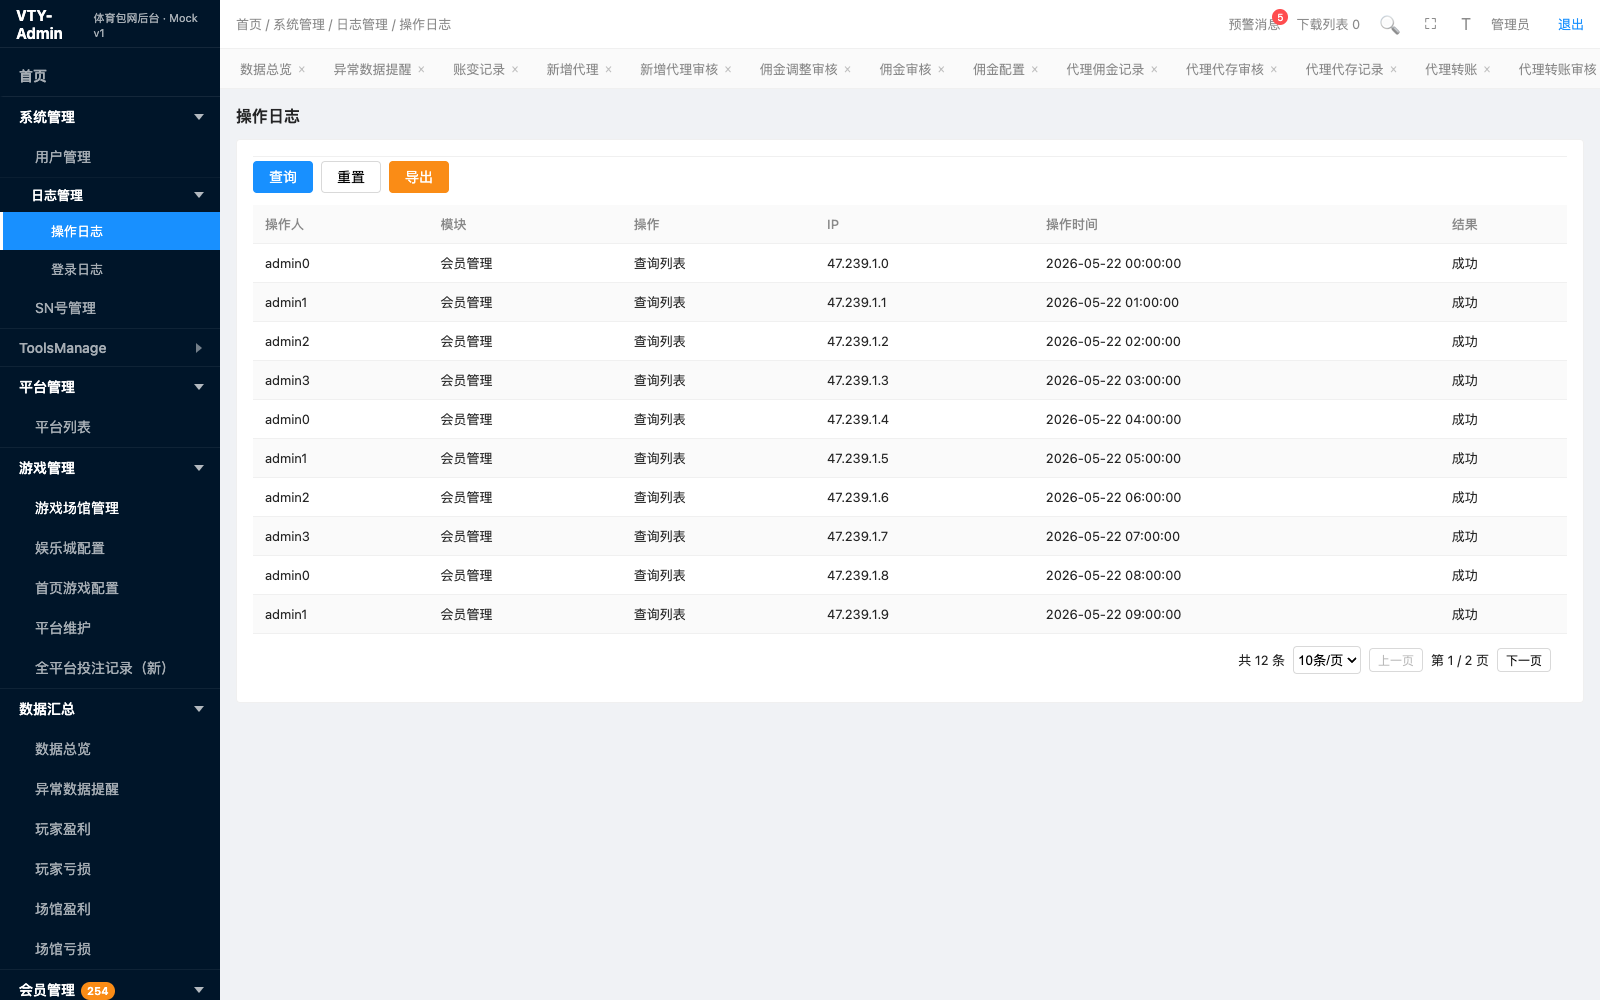
Task: Click the VTY-Admin logo title
Action: click(x=39, y=25)
